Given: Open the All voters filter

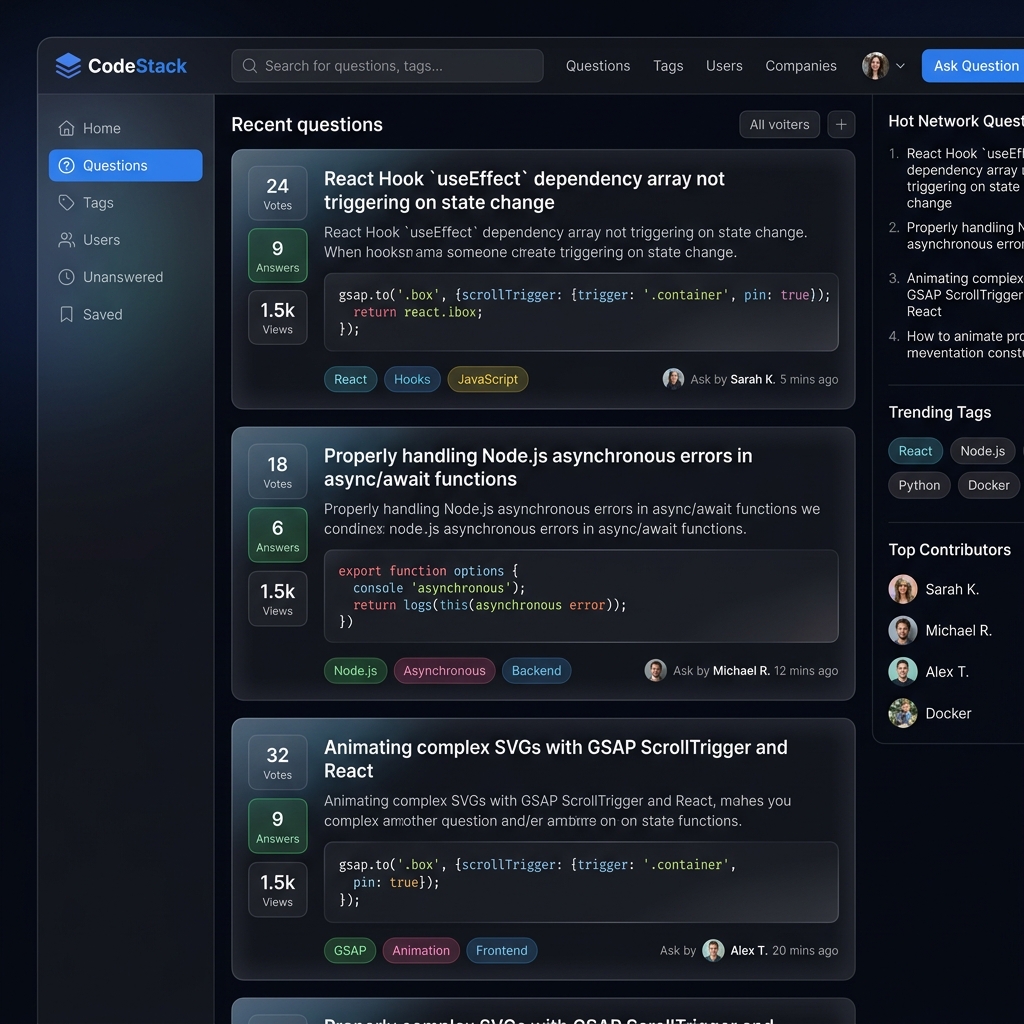Looking at the screenshot, I should click(x=779, y=125).
